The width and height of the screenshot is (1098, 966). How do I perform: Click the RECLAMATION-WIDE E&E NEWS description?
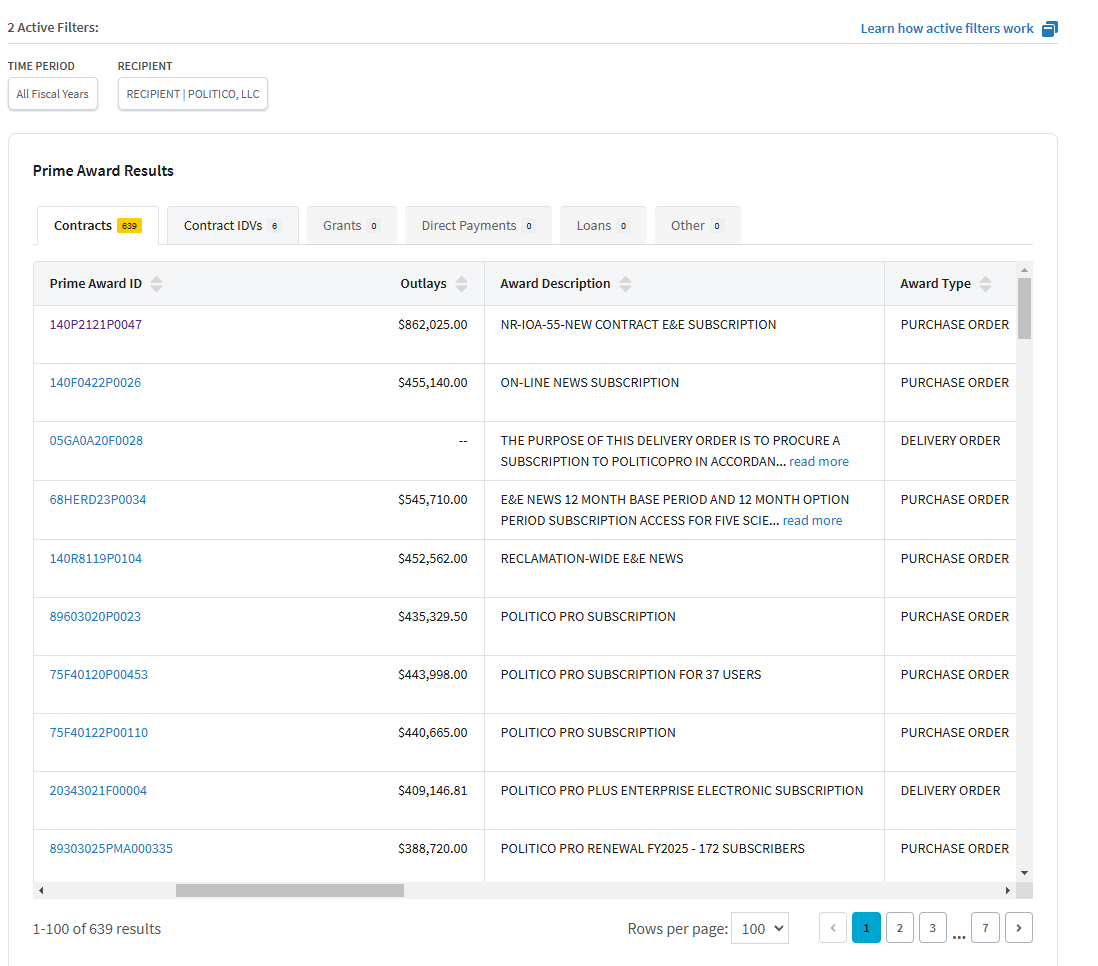tap(592, 558)
